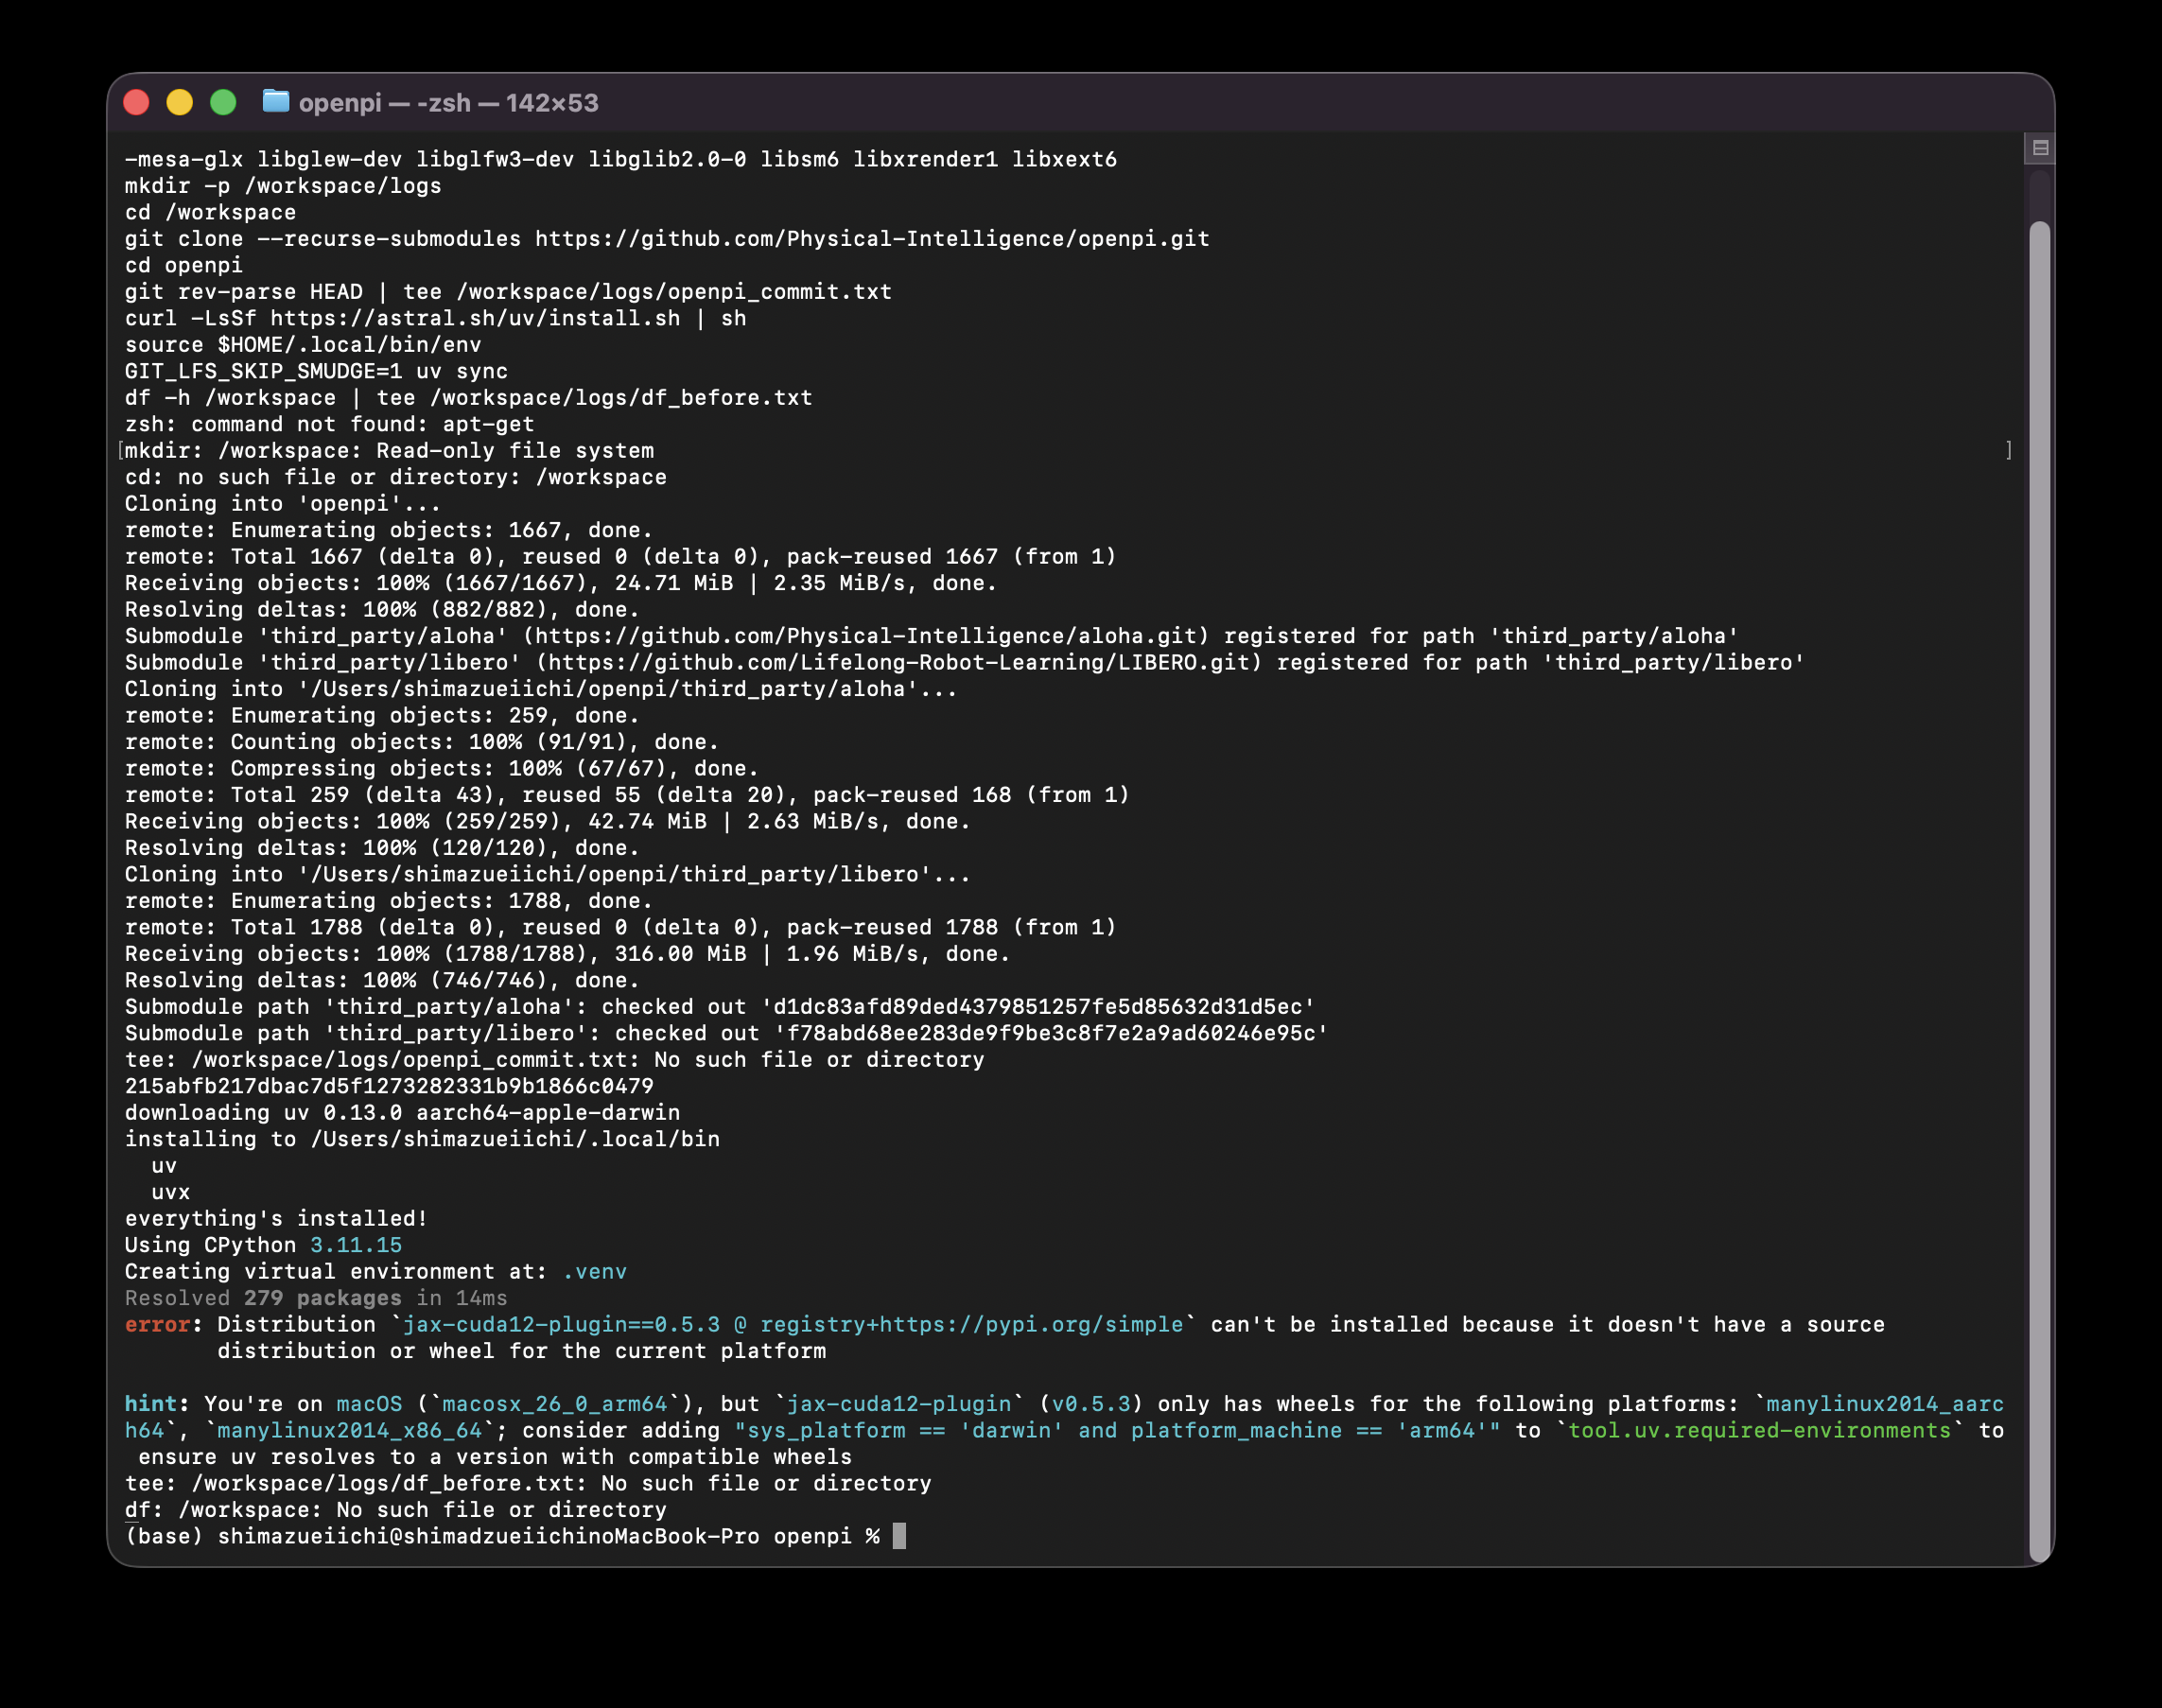Click the openpi folder proxy icon in title bar

(x=275, y=102)
